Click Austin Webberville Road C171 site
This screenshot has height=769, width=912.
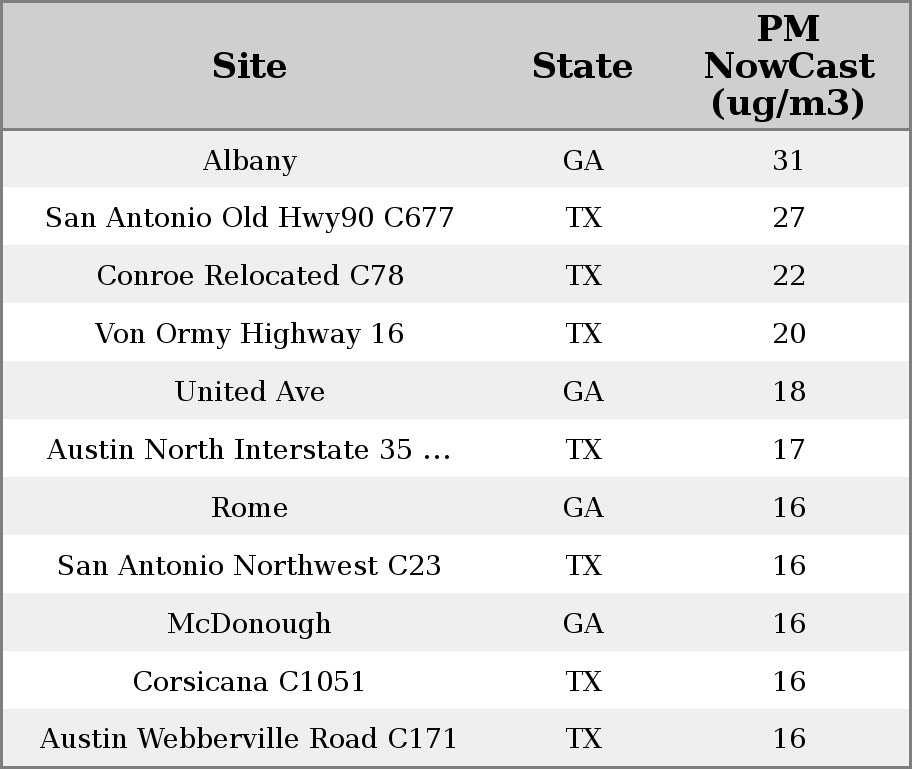pos(250,739)
